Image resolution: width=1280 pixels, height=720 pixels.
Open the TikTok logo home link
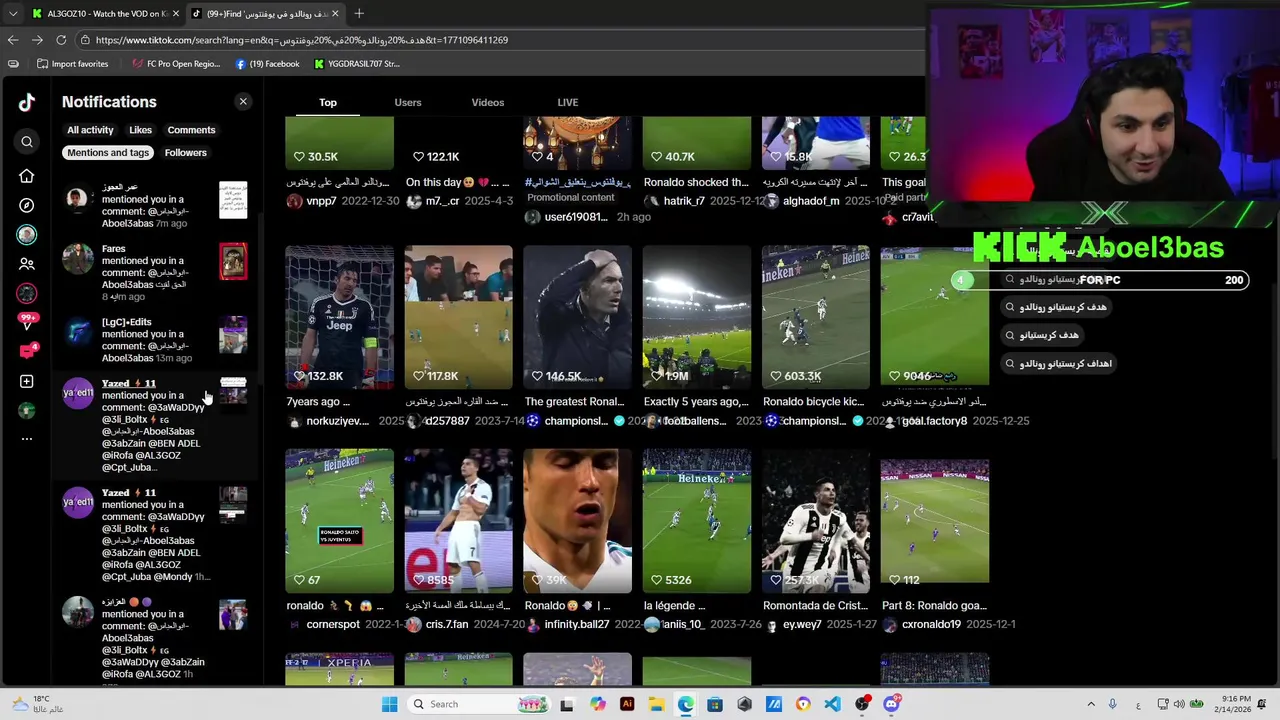coord(27,102)
